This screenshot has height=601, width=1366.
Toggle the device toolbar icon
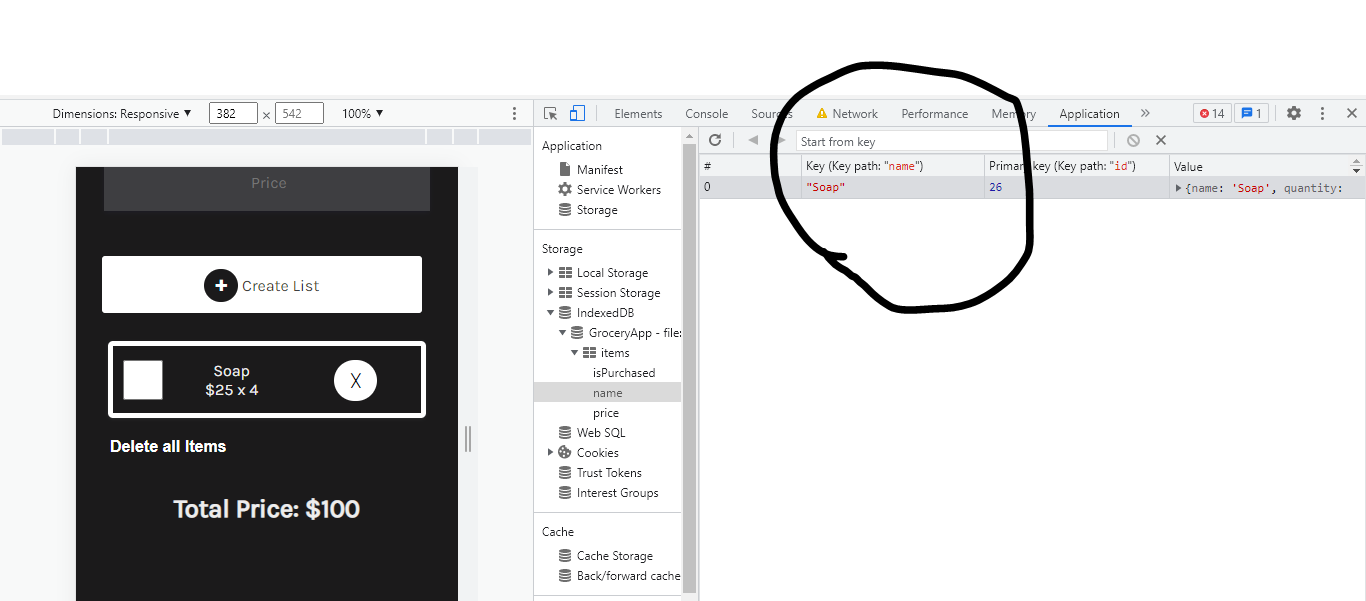(577, 114)
